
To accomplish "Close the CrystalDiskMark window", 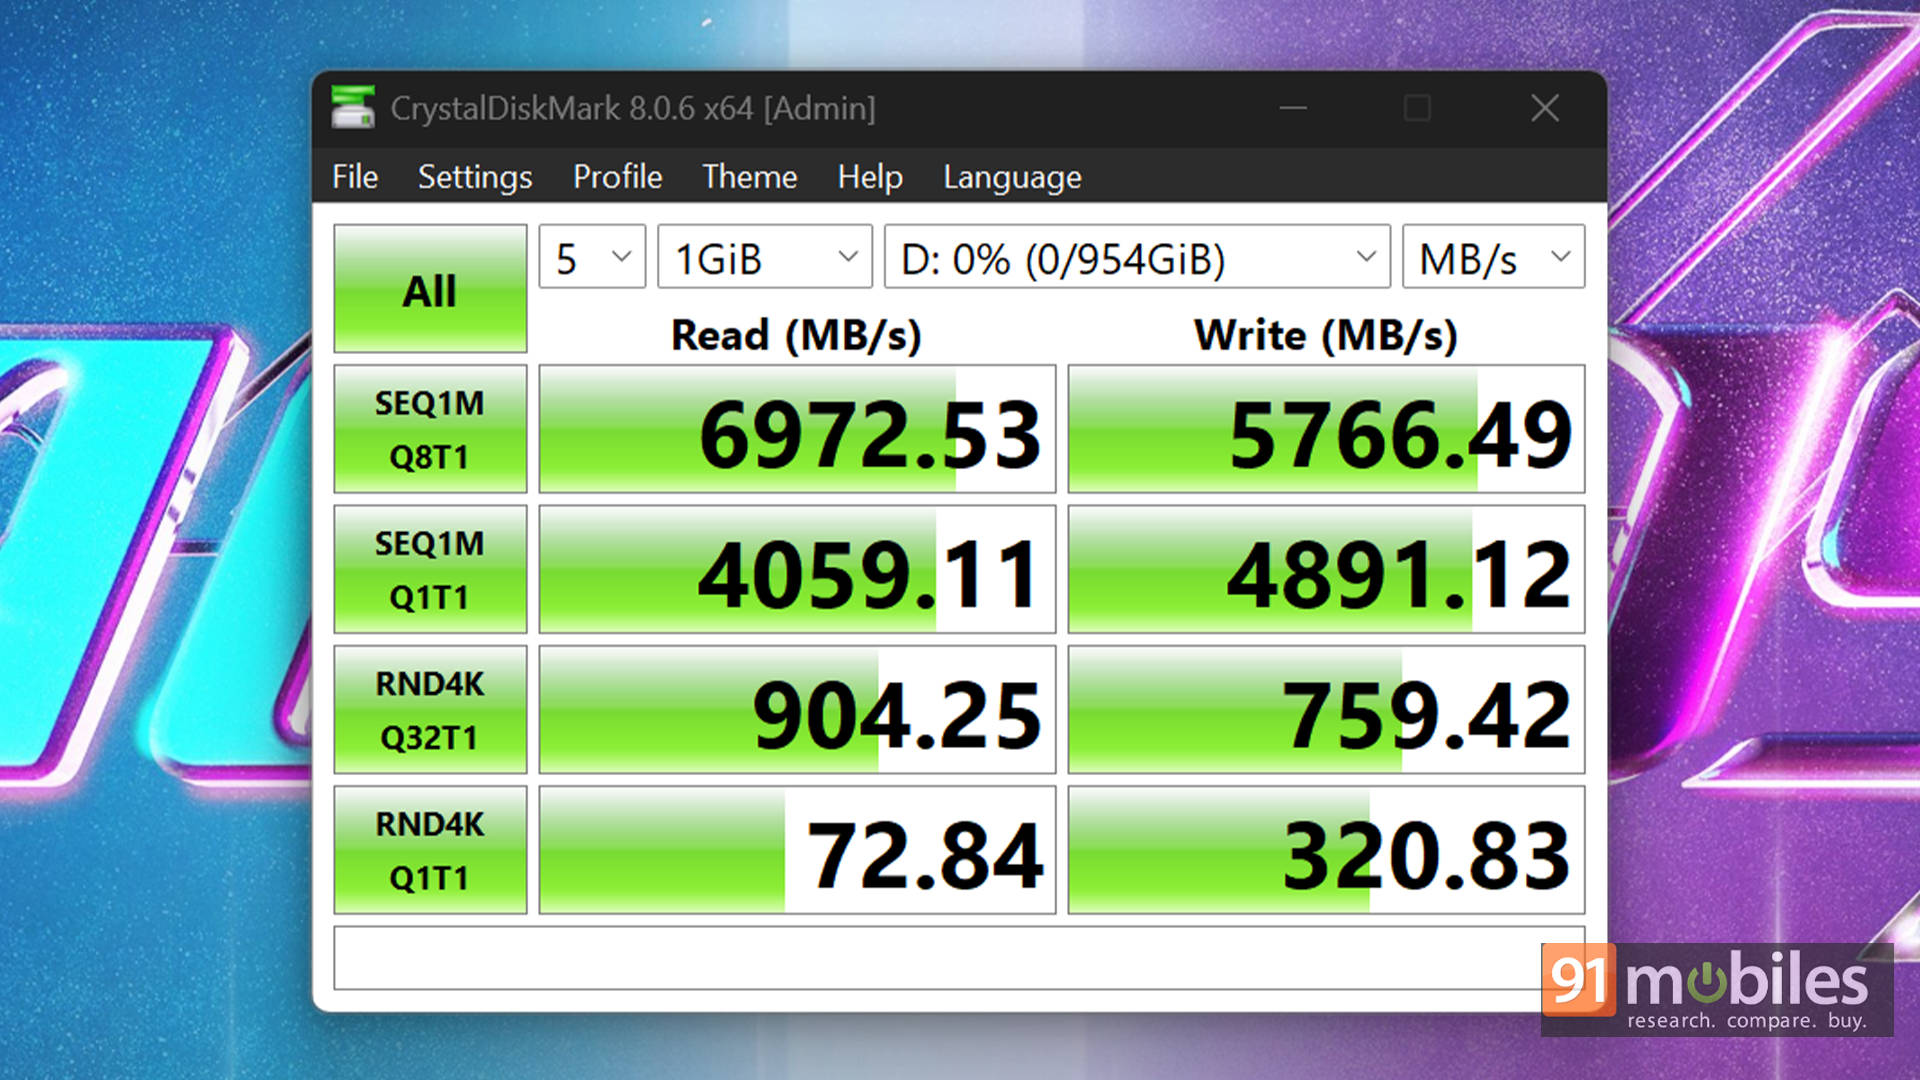I will [1545, 108].
